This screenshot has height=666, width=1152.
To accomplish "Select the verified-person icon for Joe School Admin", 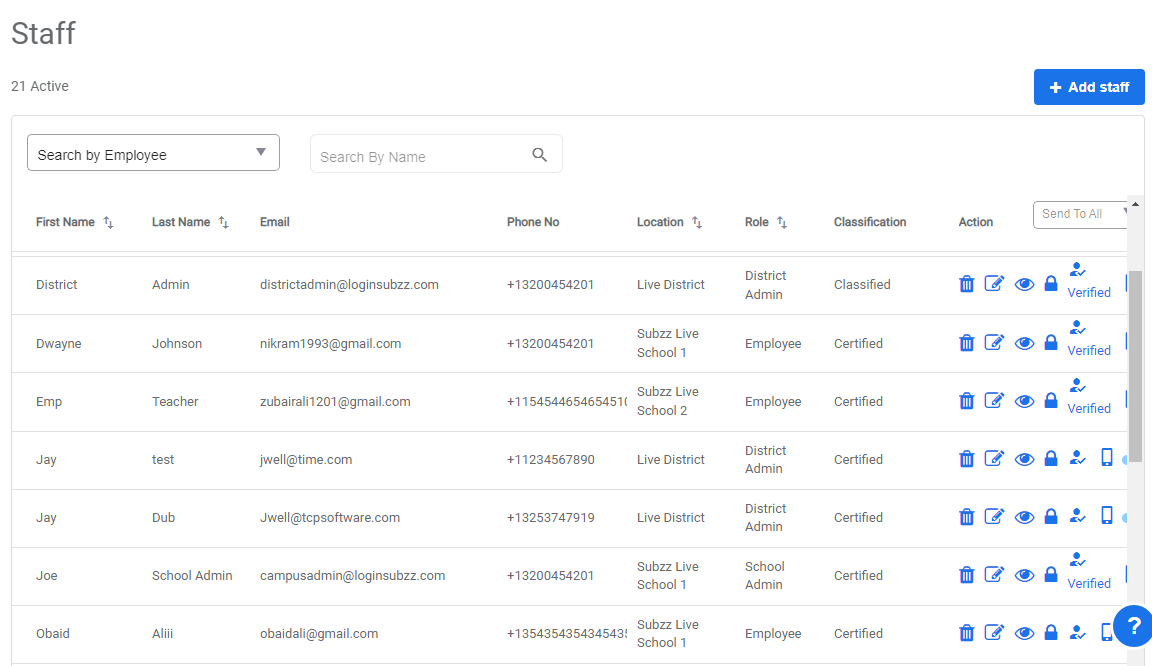I will tap(1077, 560).
